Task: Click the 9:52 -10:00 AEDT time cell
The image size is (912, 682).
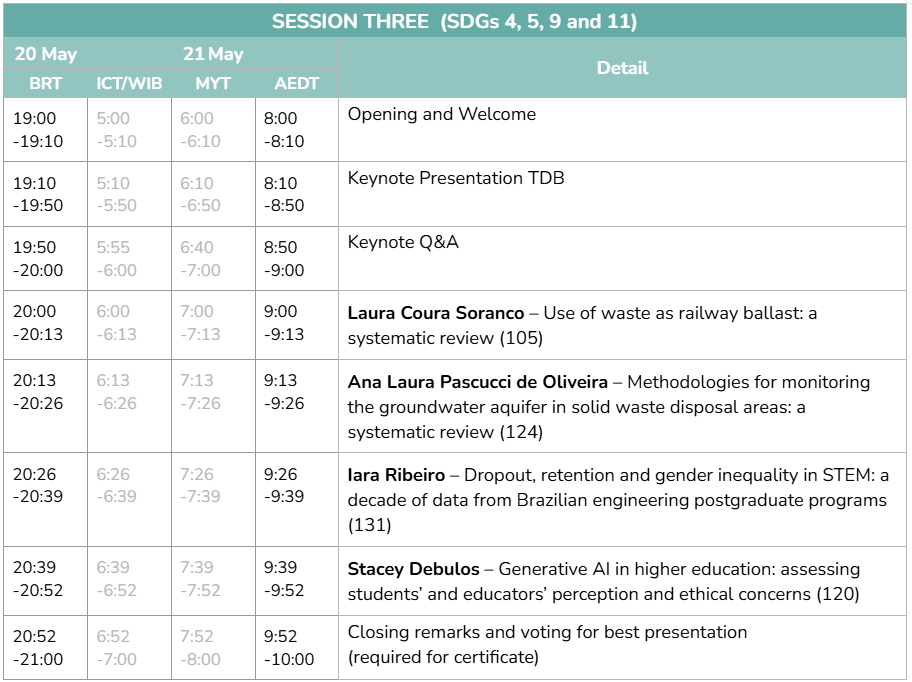Action: pyautogui.click(x=297, y=647)
